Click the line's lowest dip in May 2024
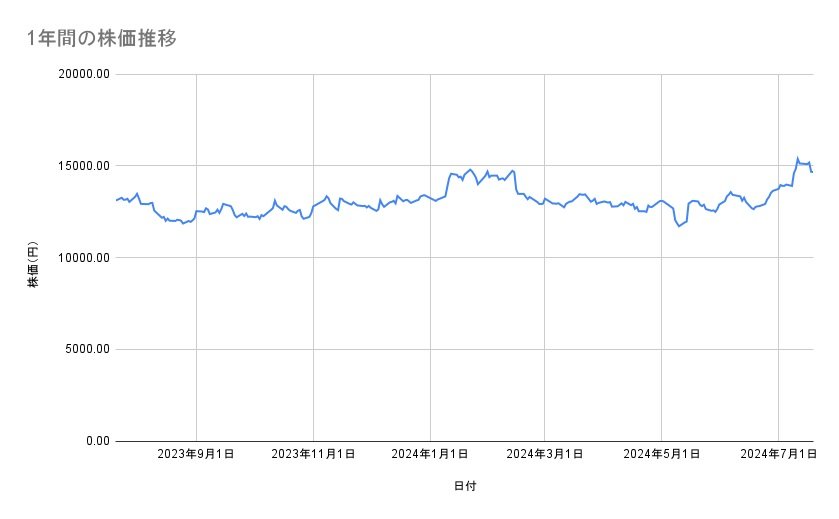This screenshot has height=519, width=839. pos(679,226)
